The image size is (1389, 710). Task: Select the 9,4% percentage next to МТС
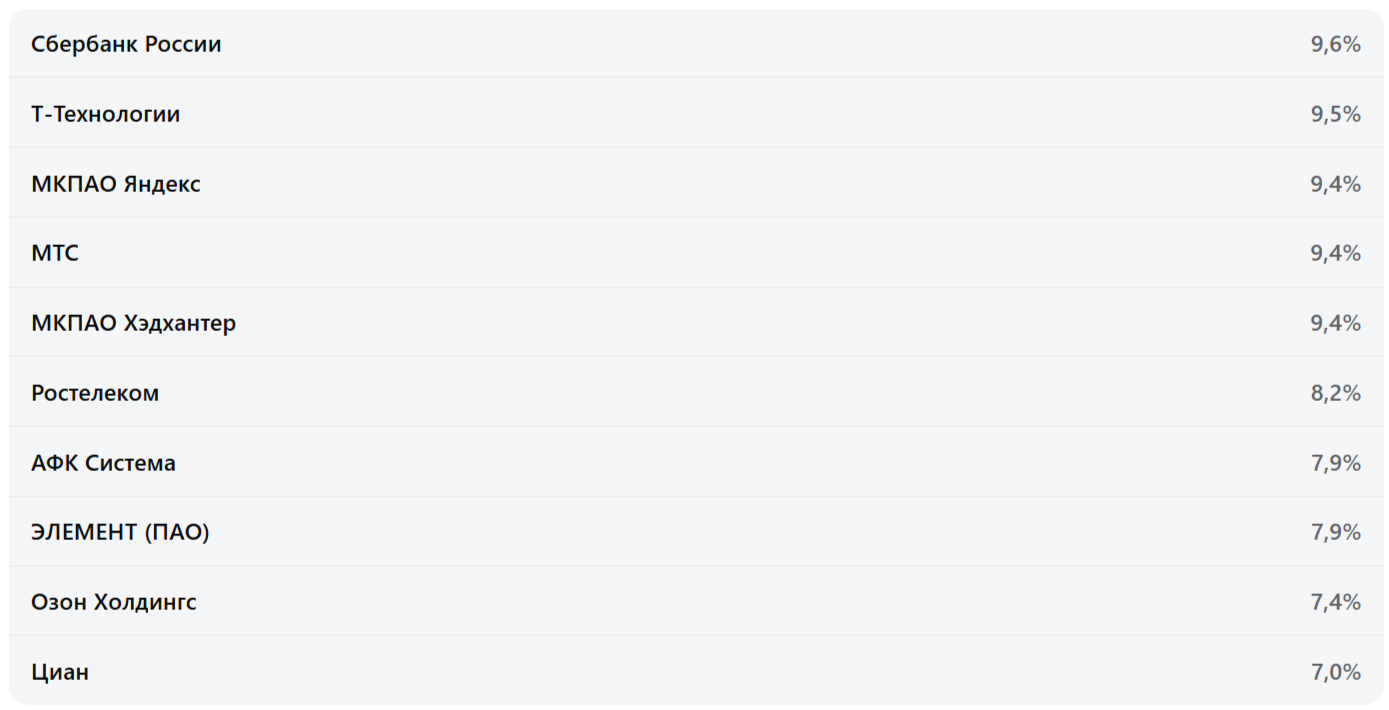click(1335, 253)
